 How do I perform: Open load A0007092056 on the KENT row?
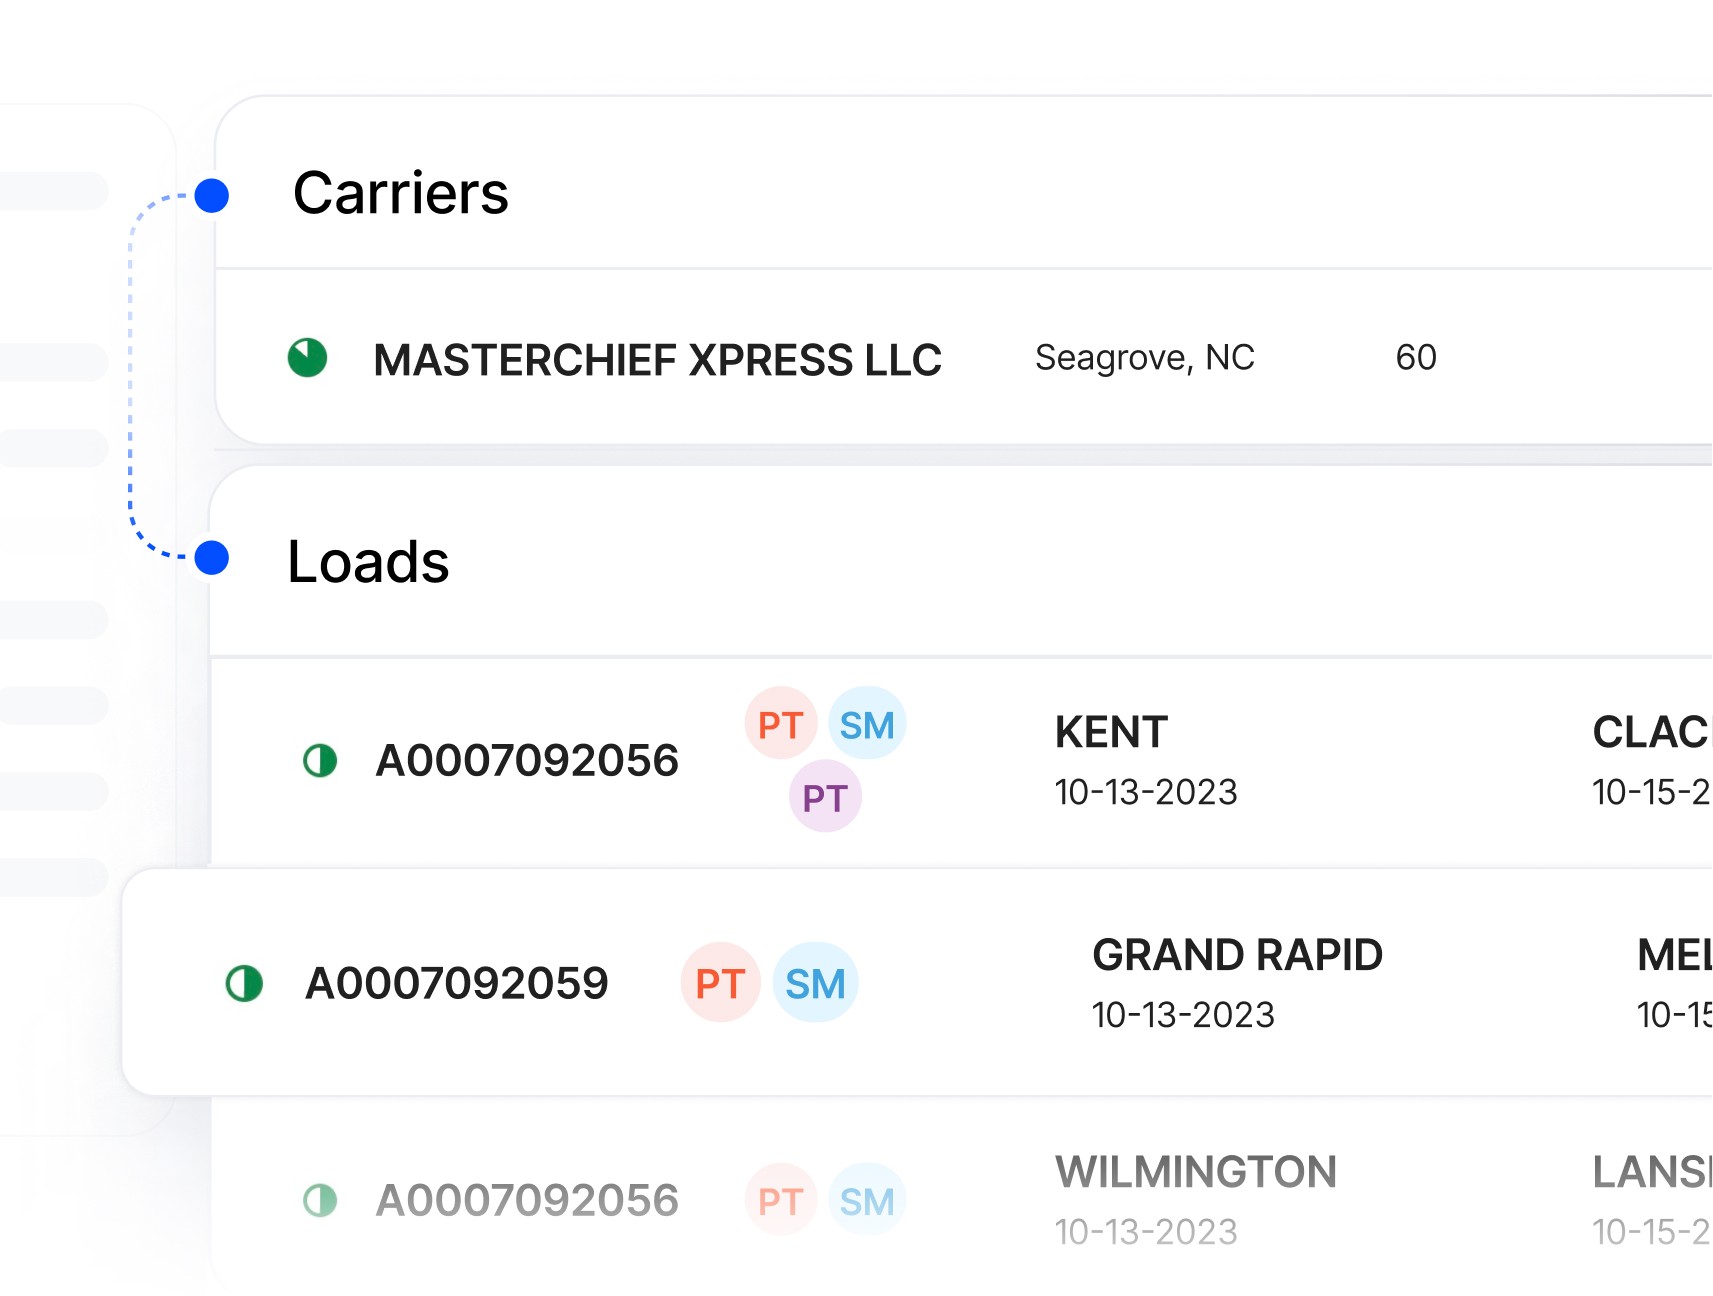click(527, 760)
